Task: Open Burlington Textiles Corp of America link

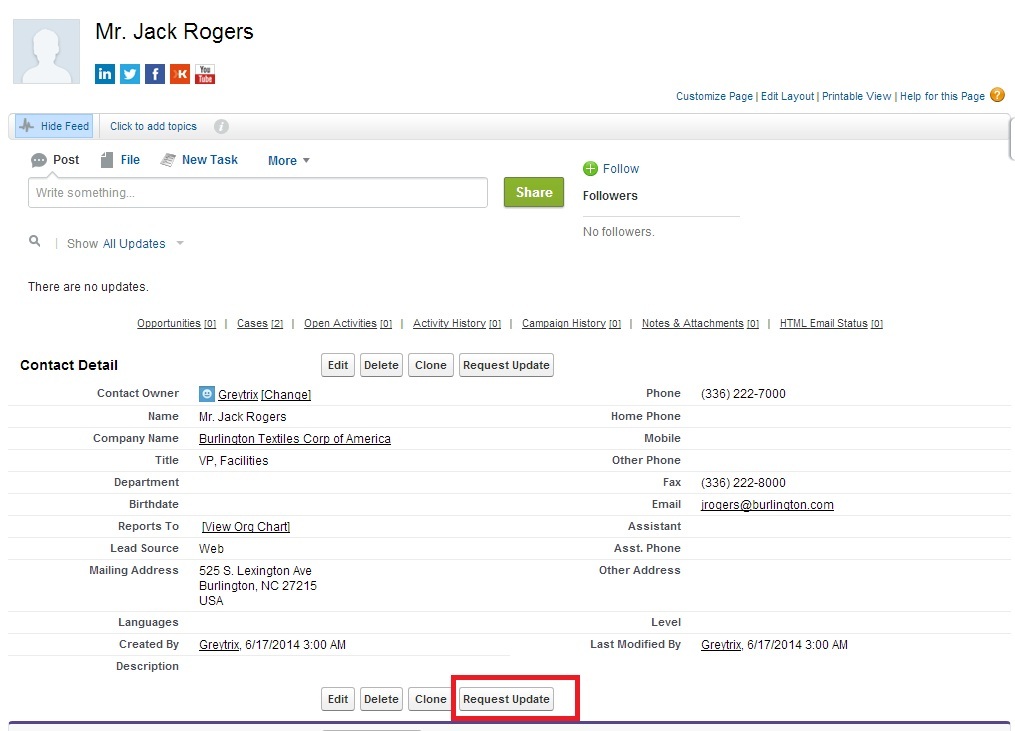Action: pyautogui.click(x=295, y=438)
